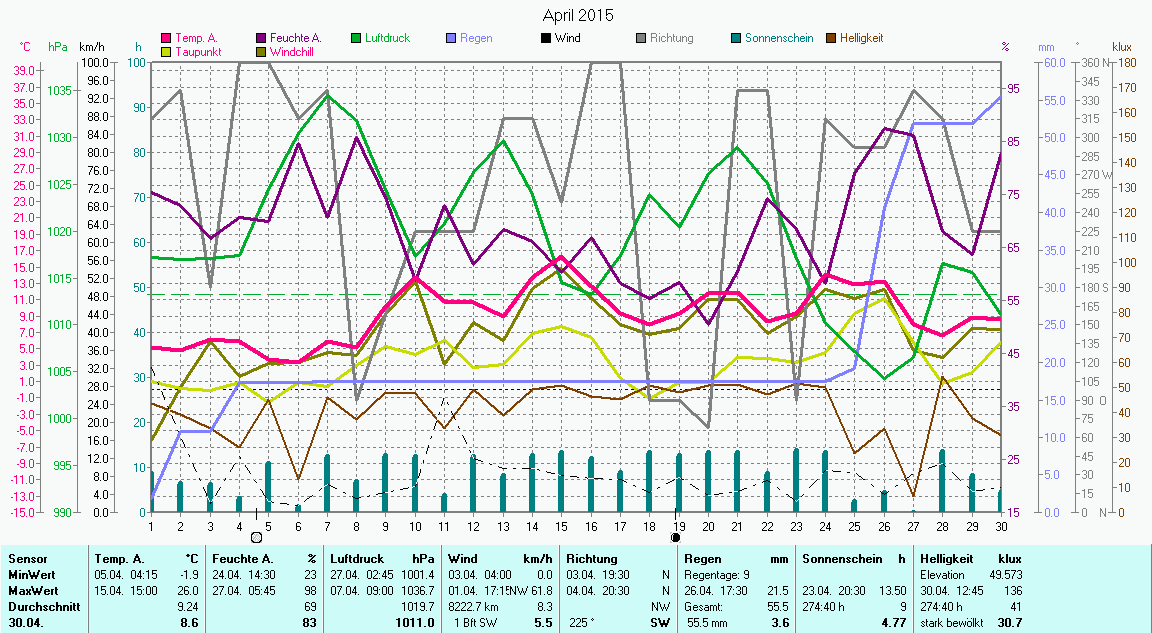This screenshot has width=1152, height=633.
Task: Click the MaxWert row label
Action: click(x=32, y=591)
